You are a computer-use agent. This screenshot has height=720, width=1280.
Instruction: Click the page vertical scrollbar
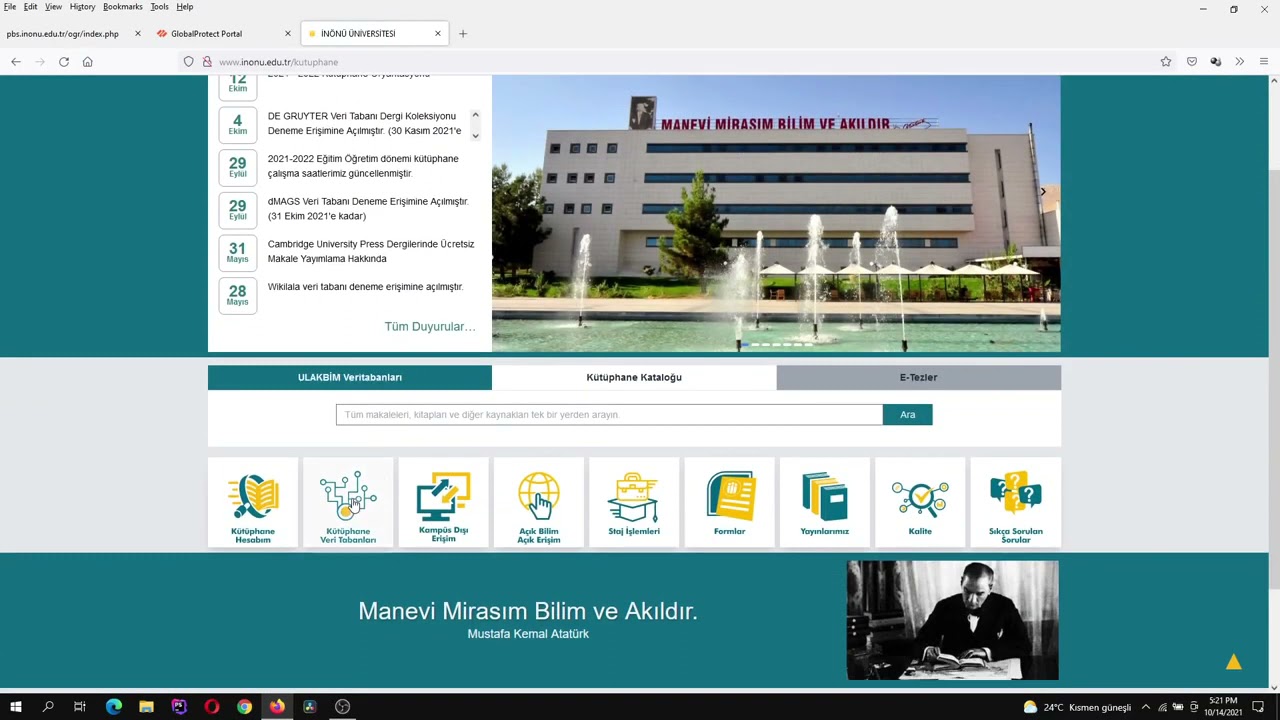[x=1273, y=380]
